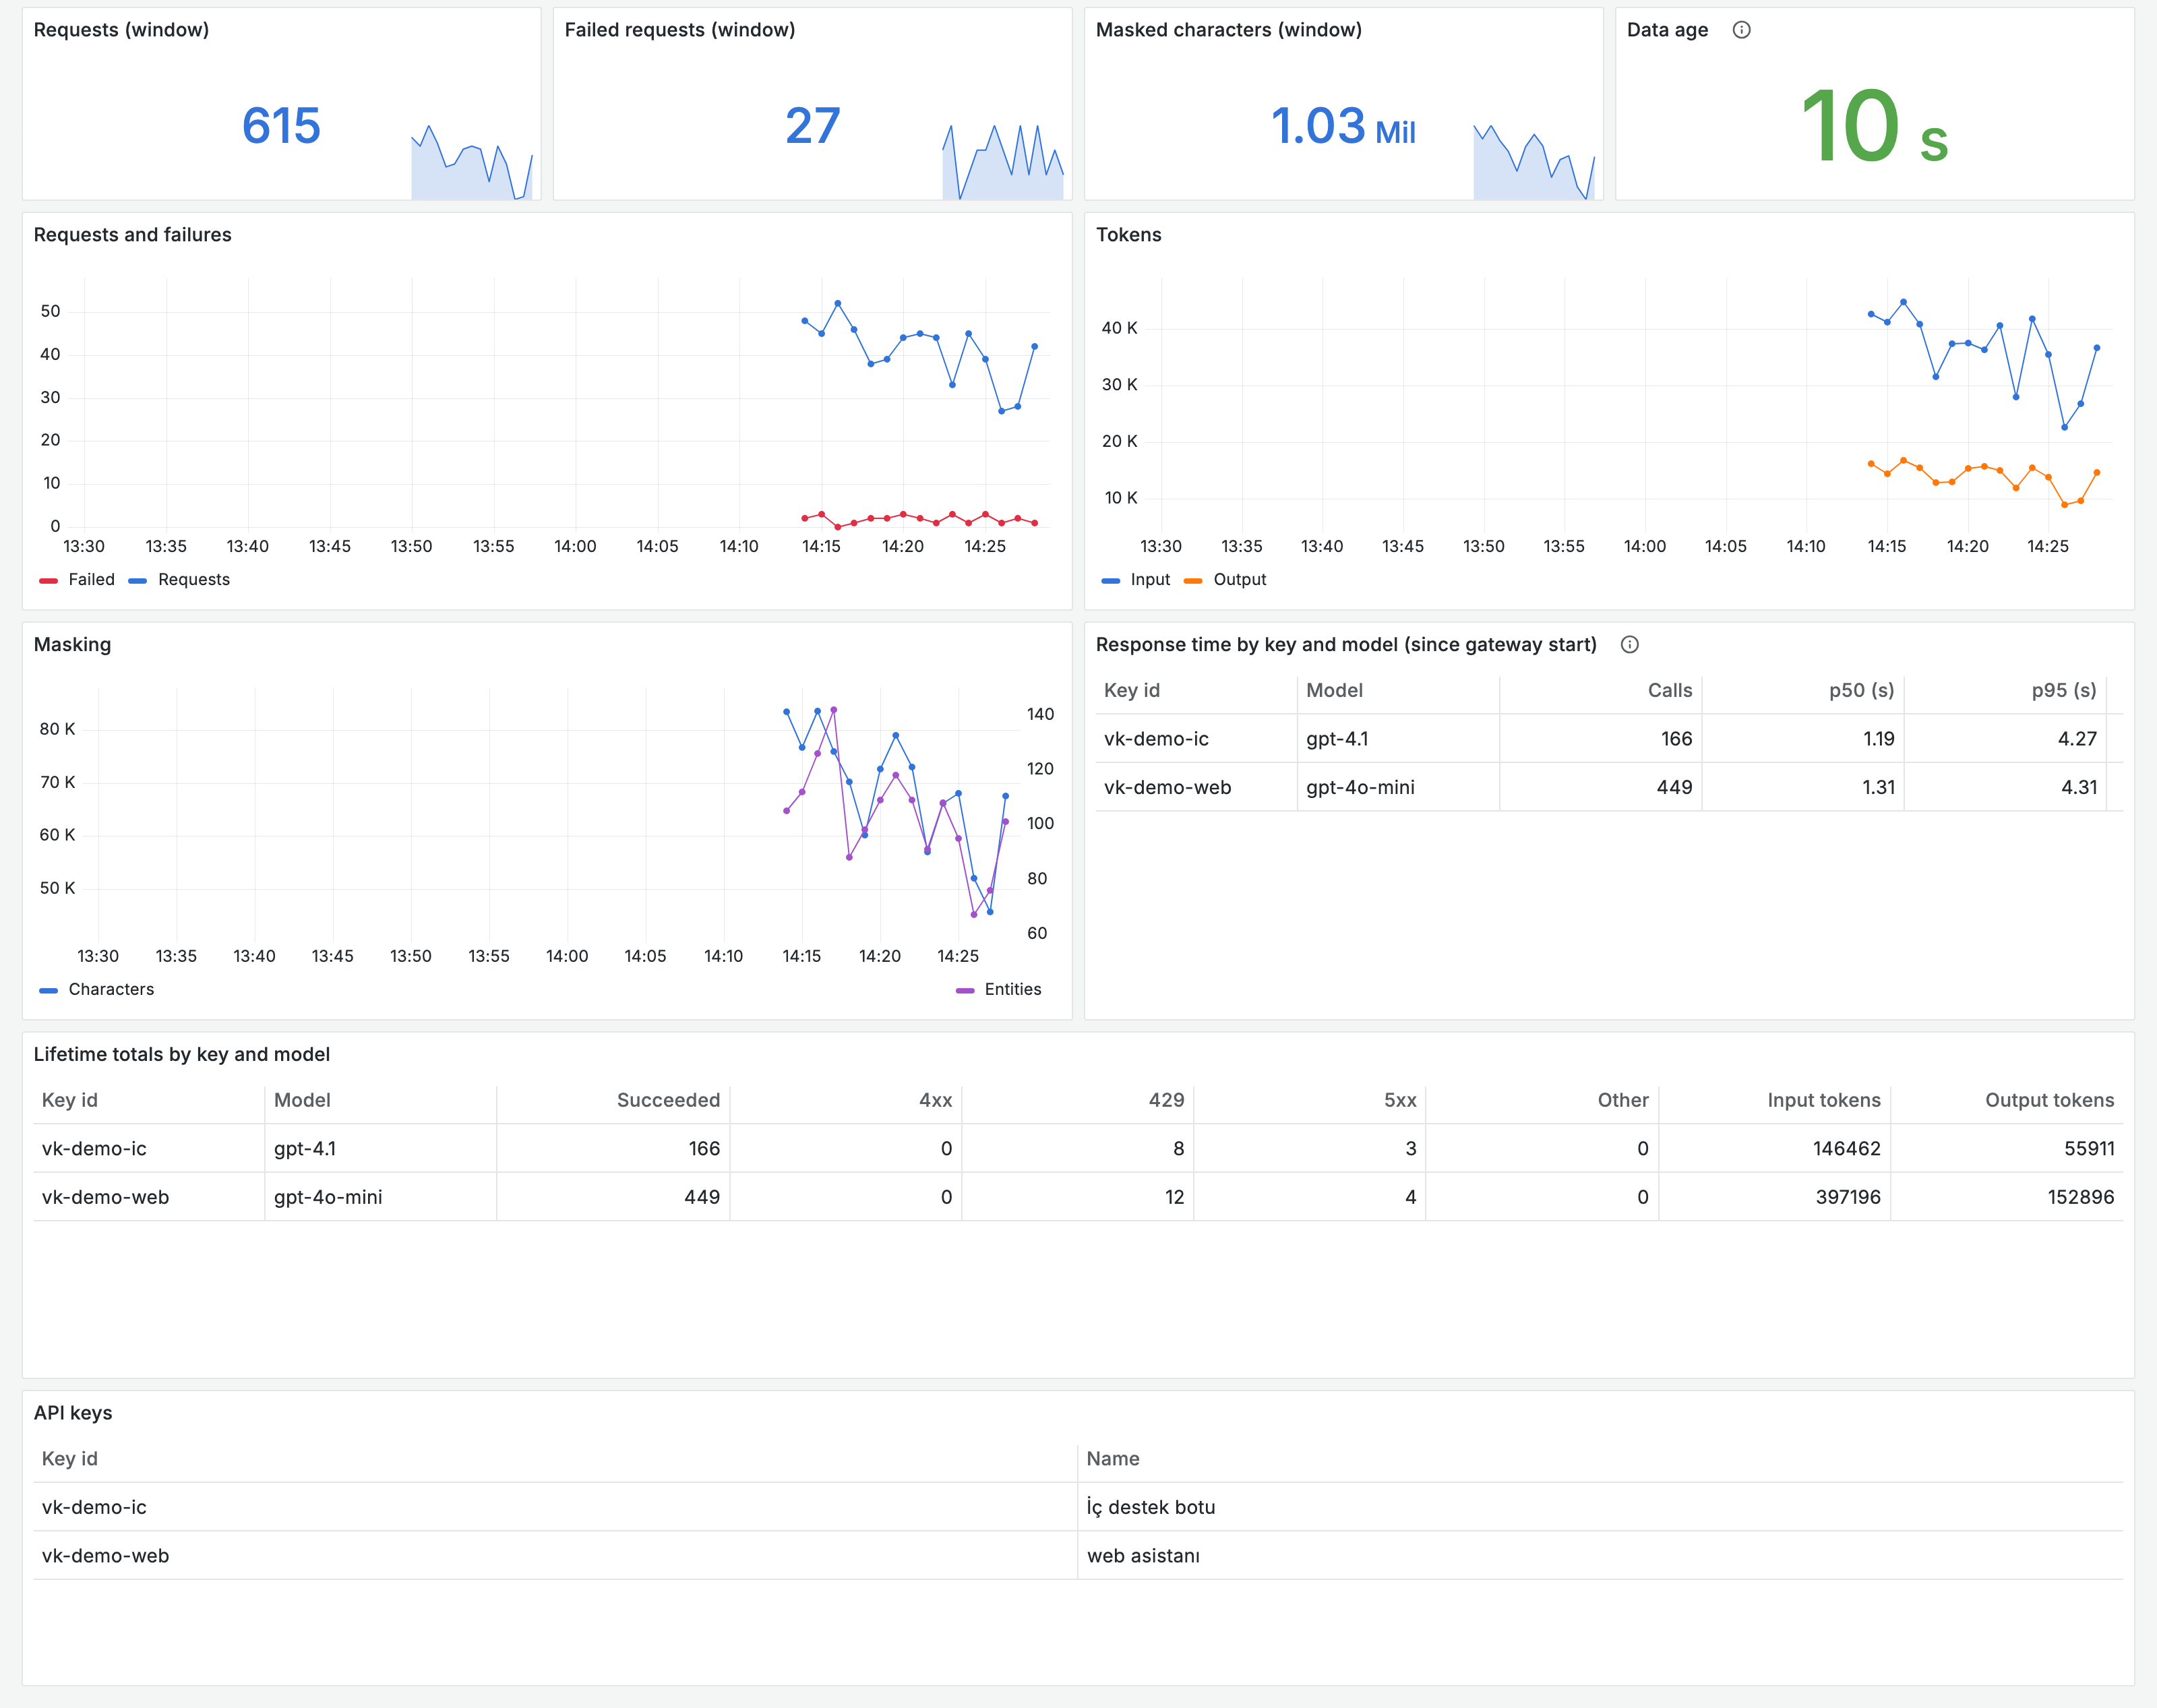Sort lifetime table by Succeeded column
The height and width of the screenshot is (1708, 2157).
point(668,1101)
